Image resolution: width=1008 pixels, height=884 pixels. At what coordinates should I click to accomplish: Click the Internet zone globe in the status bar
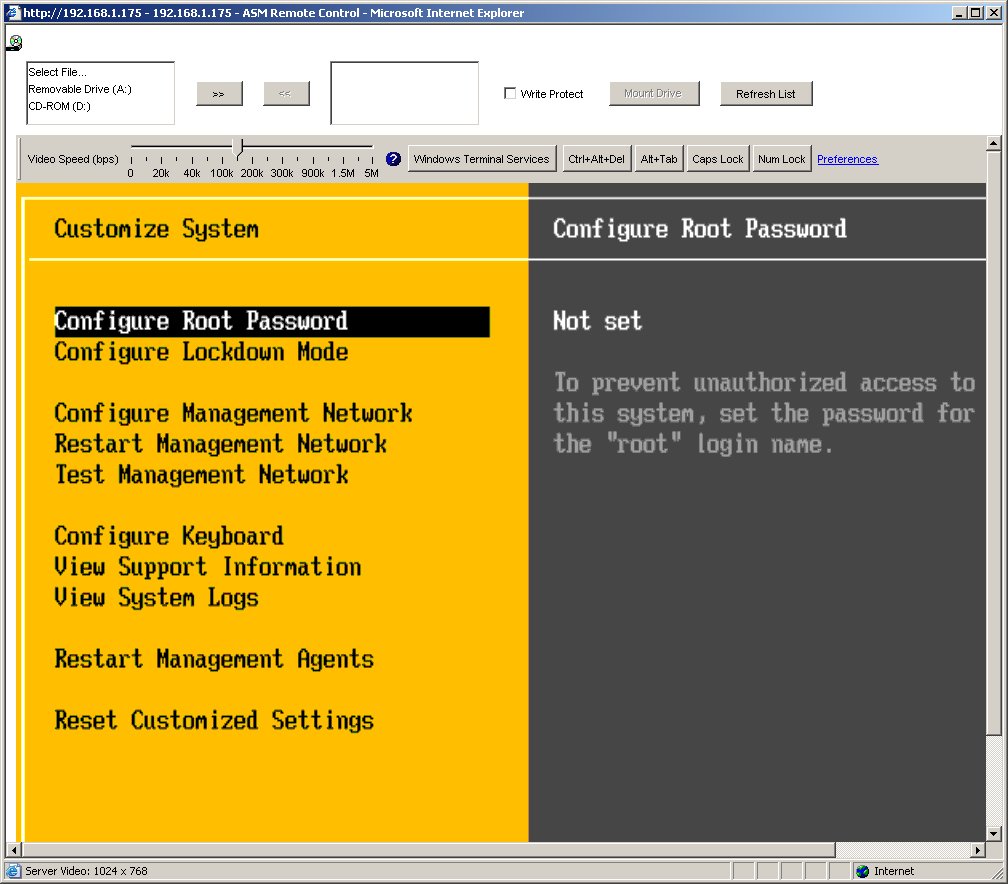(x=861, y=870)
